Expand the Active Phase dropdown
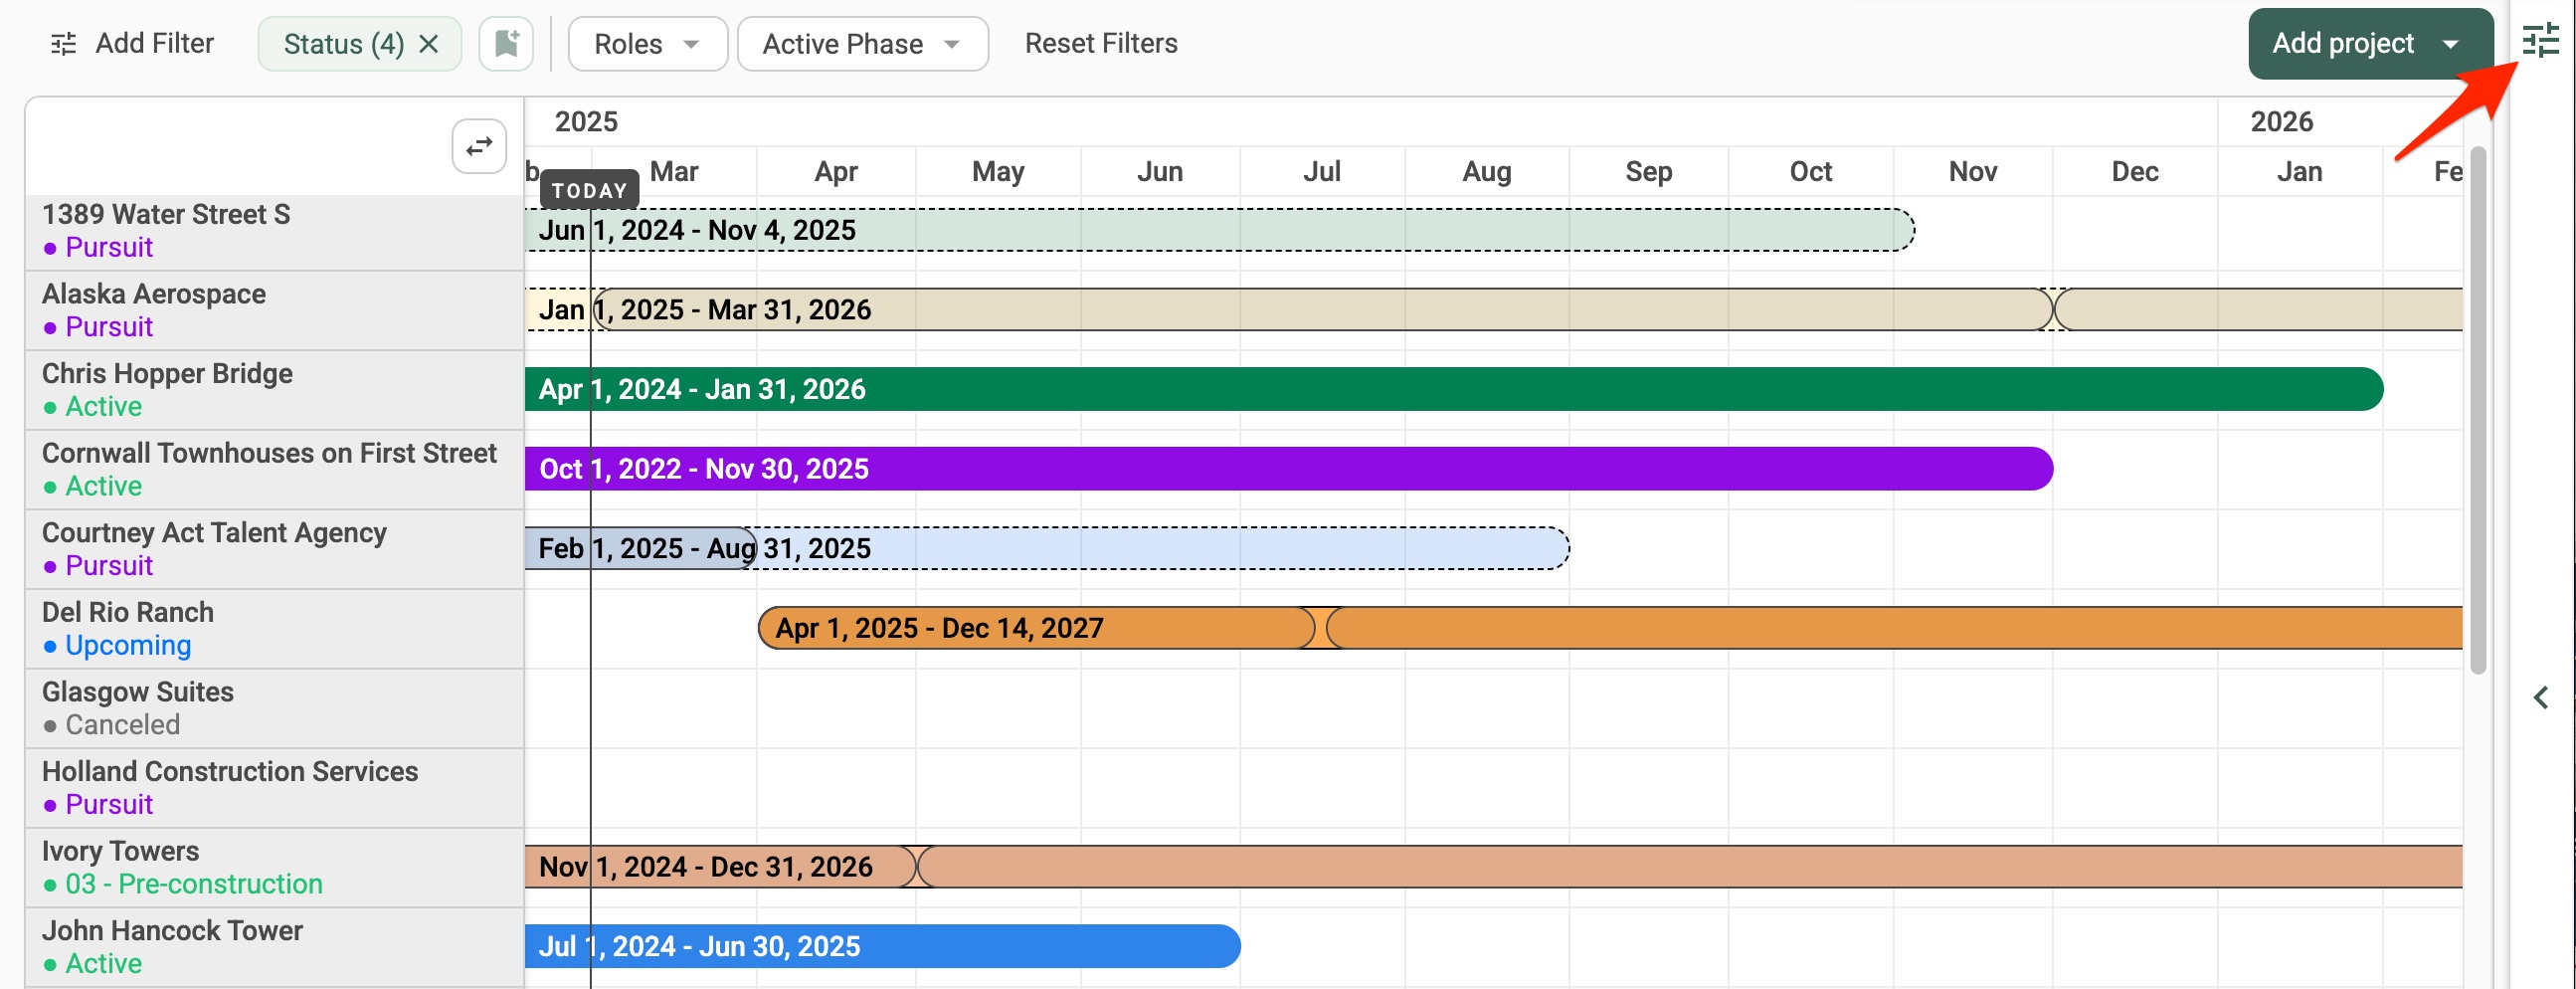Image resolution: width=2576 pixels, height=989 pixels. [862, 44]
